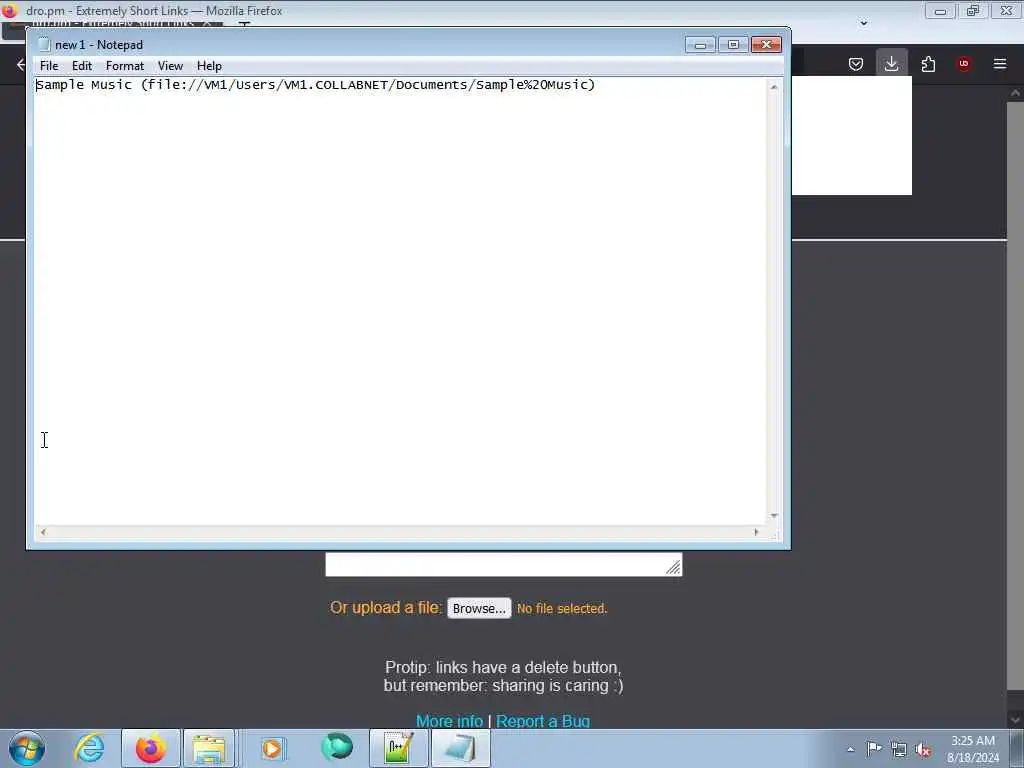
Task: Click Notepad vertical scrollbar up arrow
Action: tap(774, 87)
